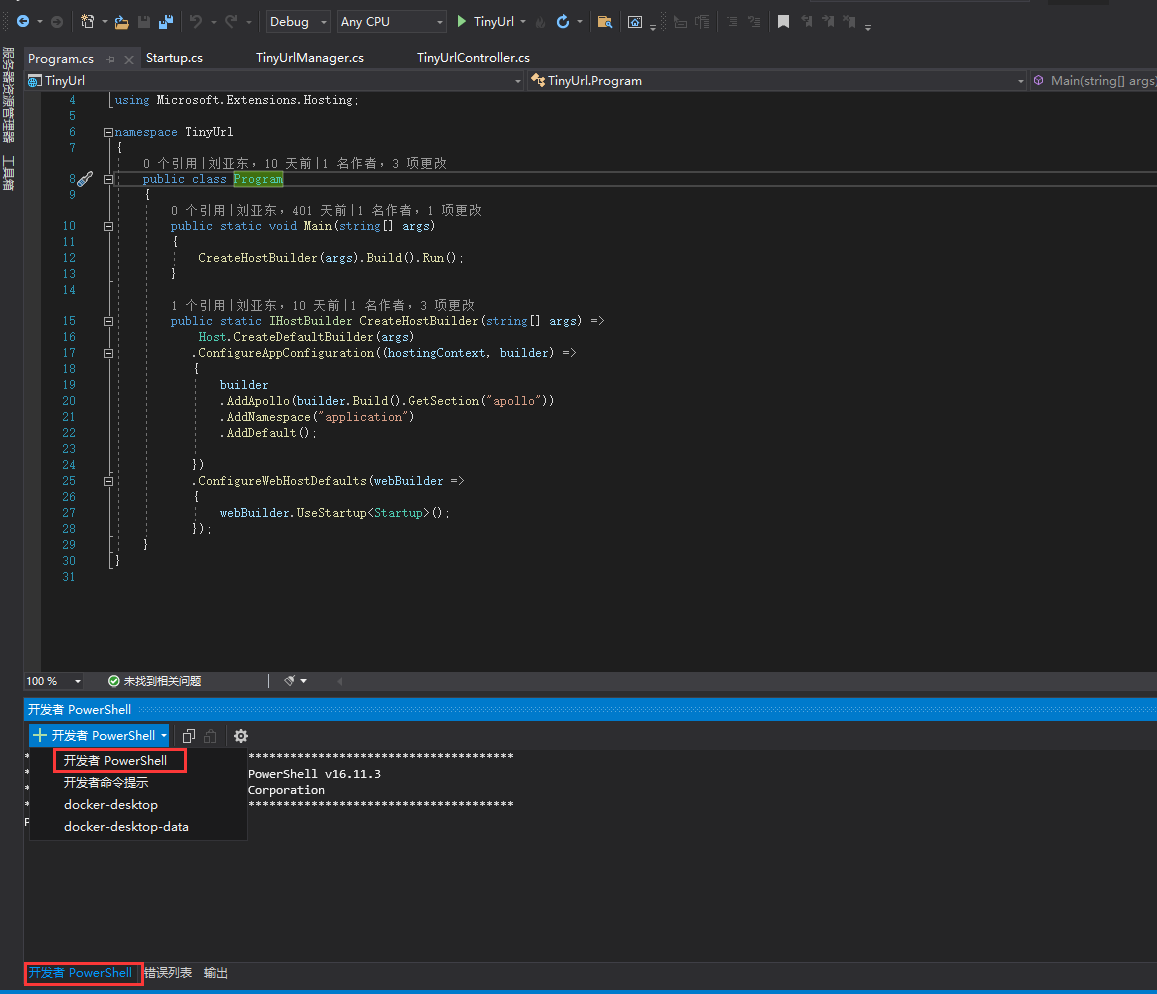Open the 100 % zoom level dropdown
This screenshot has height=994, width=1157.
point(54,680)
